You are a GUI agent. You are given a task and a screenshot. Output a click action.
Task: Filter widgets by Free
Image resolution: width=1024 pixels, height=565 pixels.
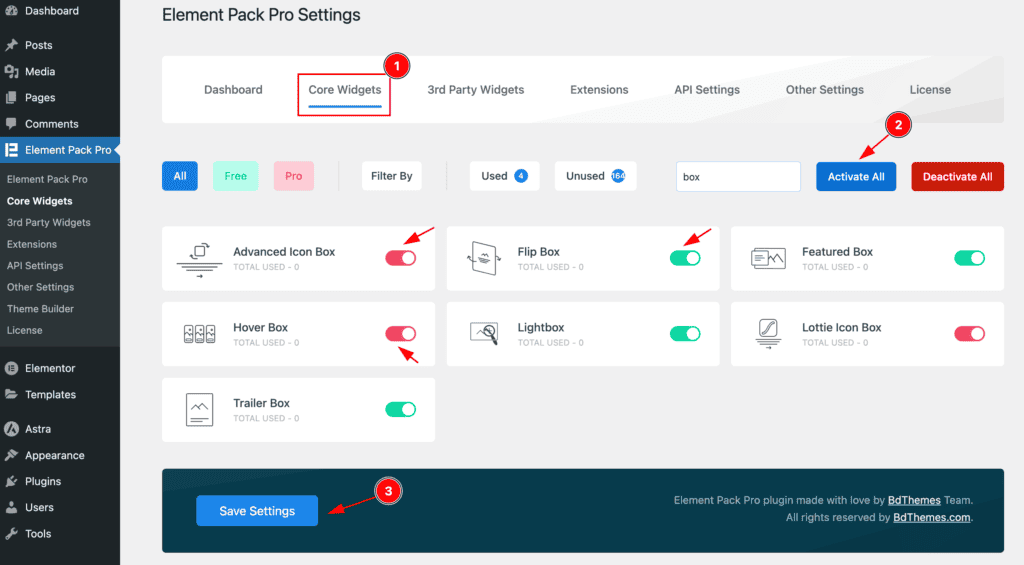pyautogui.click(x=235, y=176)
